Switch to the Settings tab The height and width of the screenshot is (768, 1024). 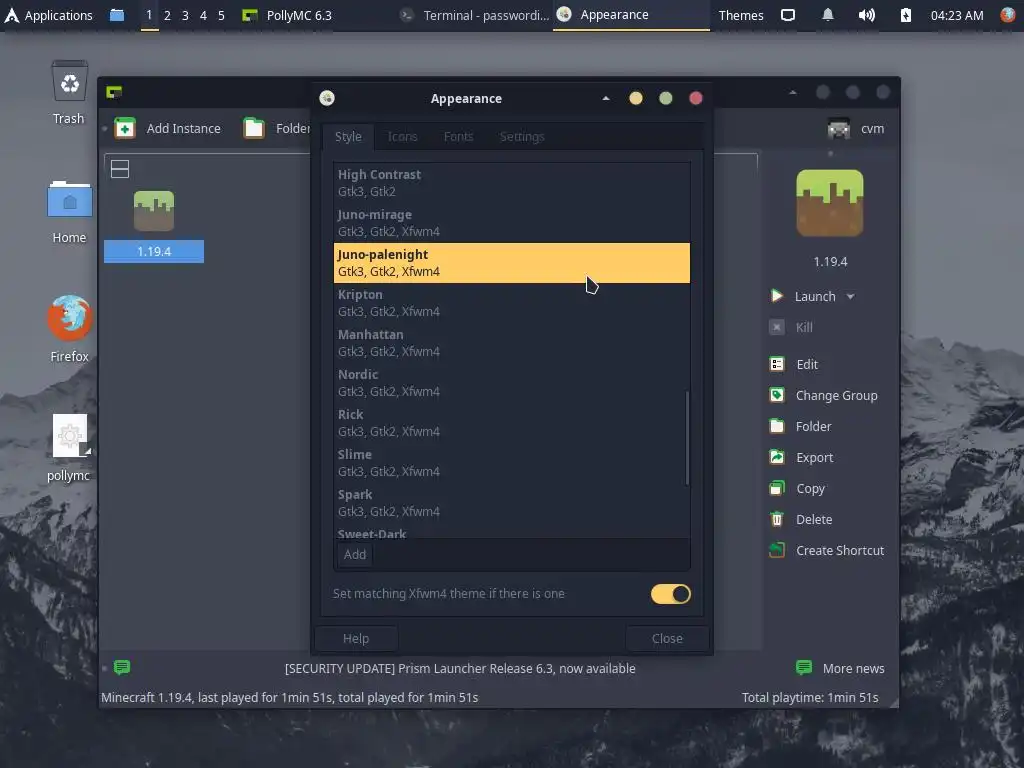522,136
